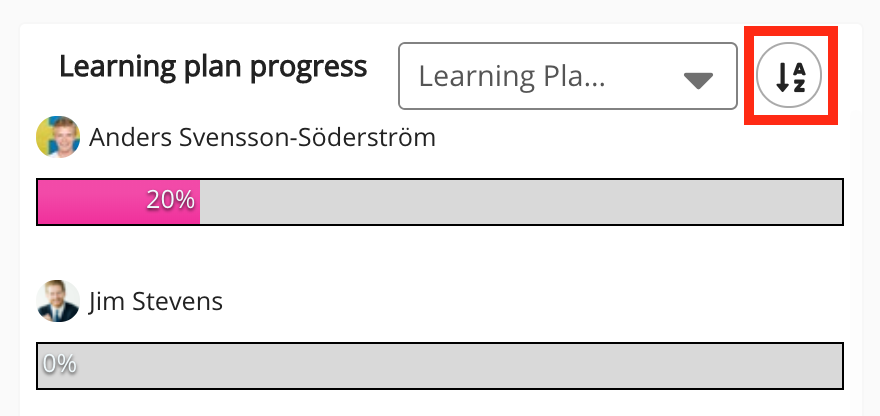Viewport: 880px width, 416px height.
Task: Click the down arrow inside sort button
Action: [782, 76]
